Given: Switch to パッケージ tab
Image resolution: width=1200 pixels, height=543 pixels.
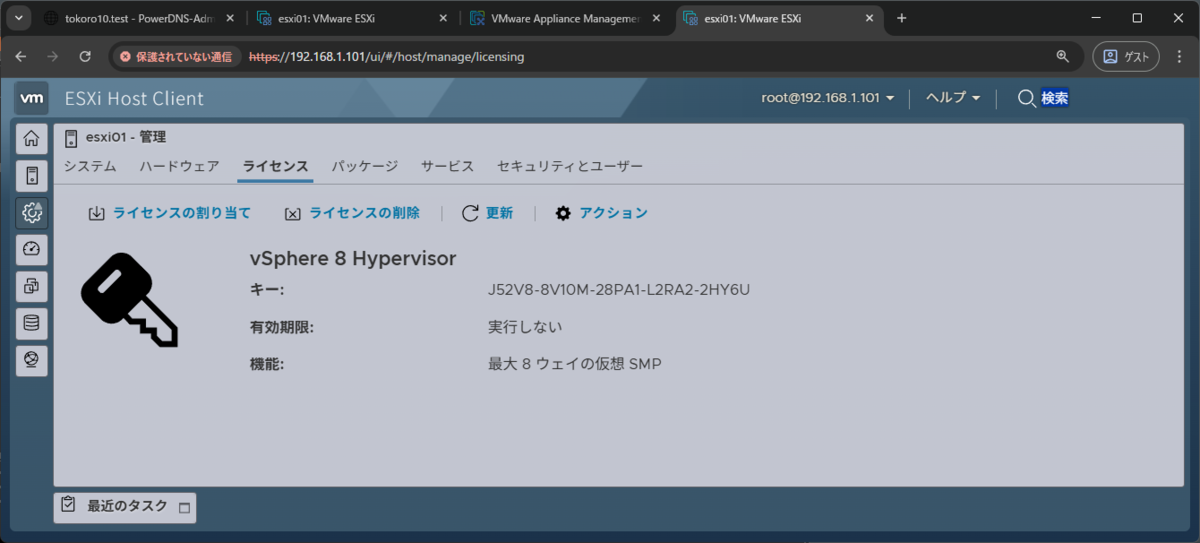Looking at the screenshot, I should tap(365, 166).
